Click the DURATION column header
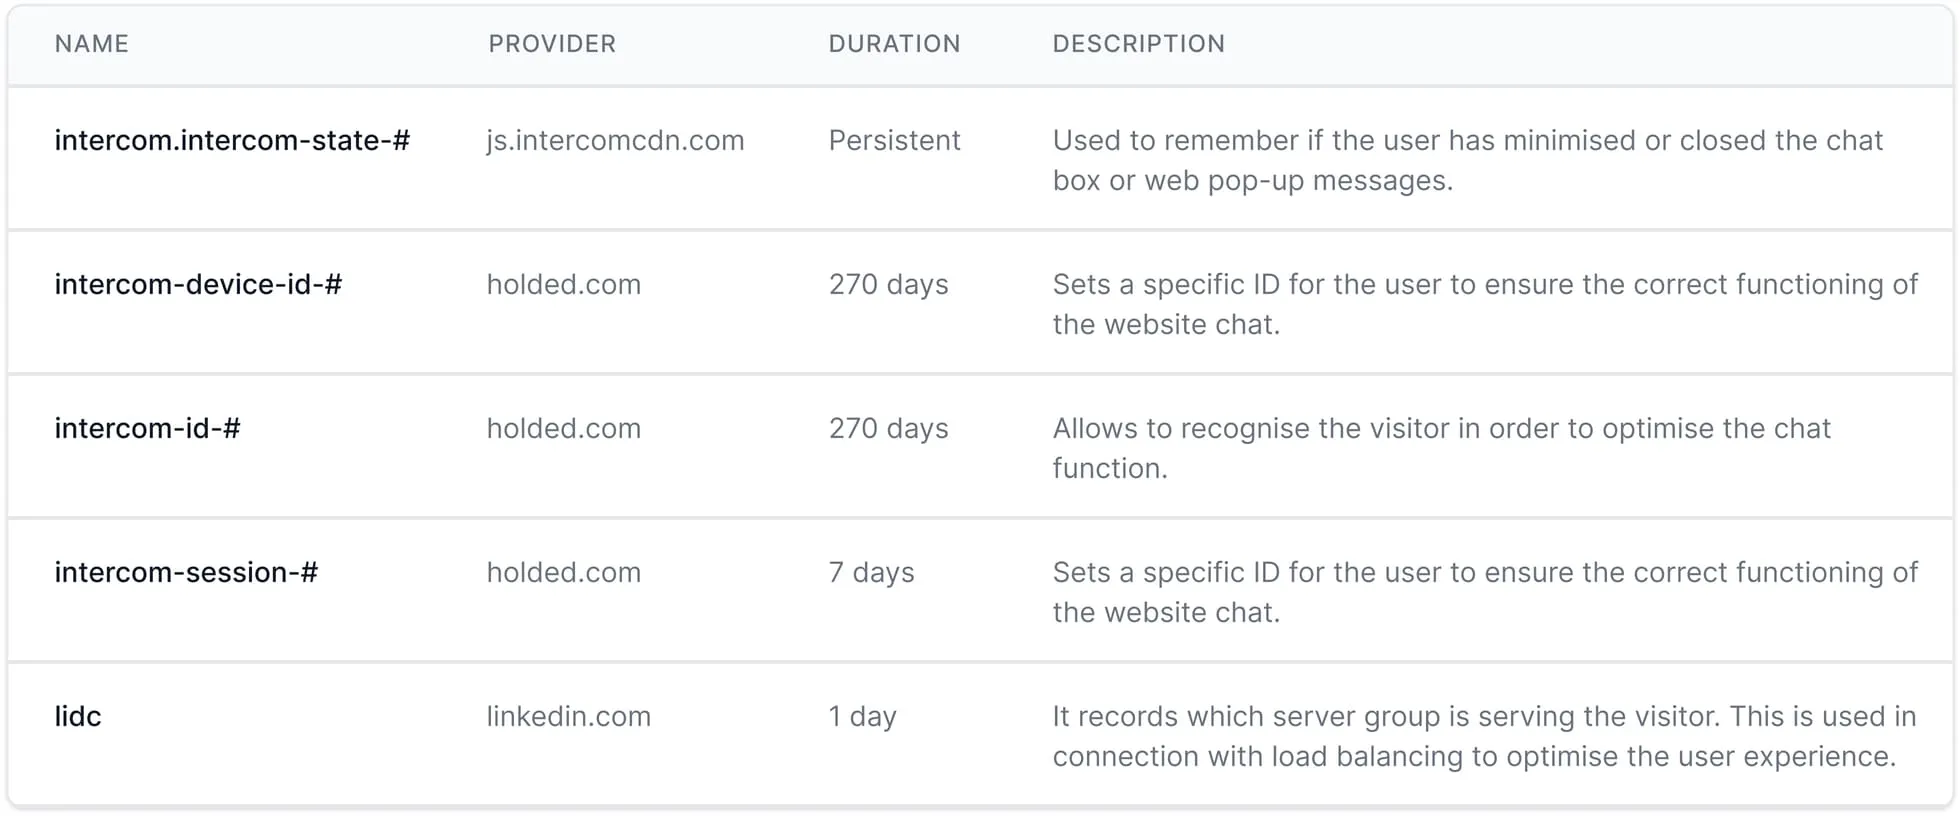 (x=894, y=44)
